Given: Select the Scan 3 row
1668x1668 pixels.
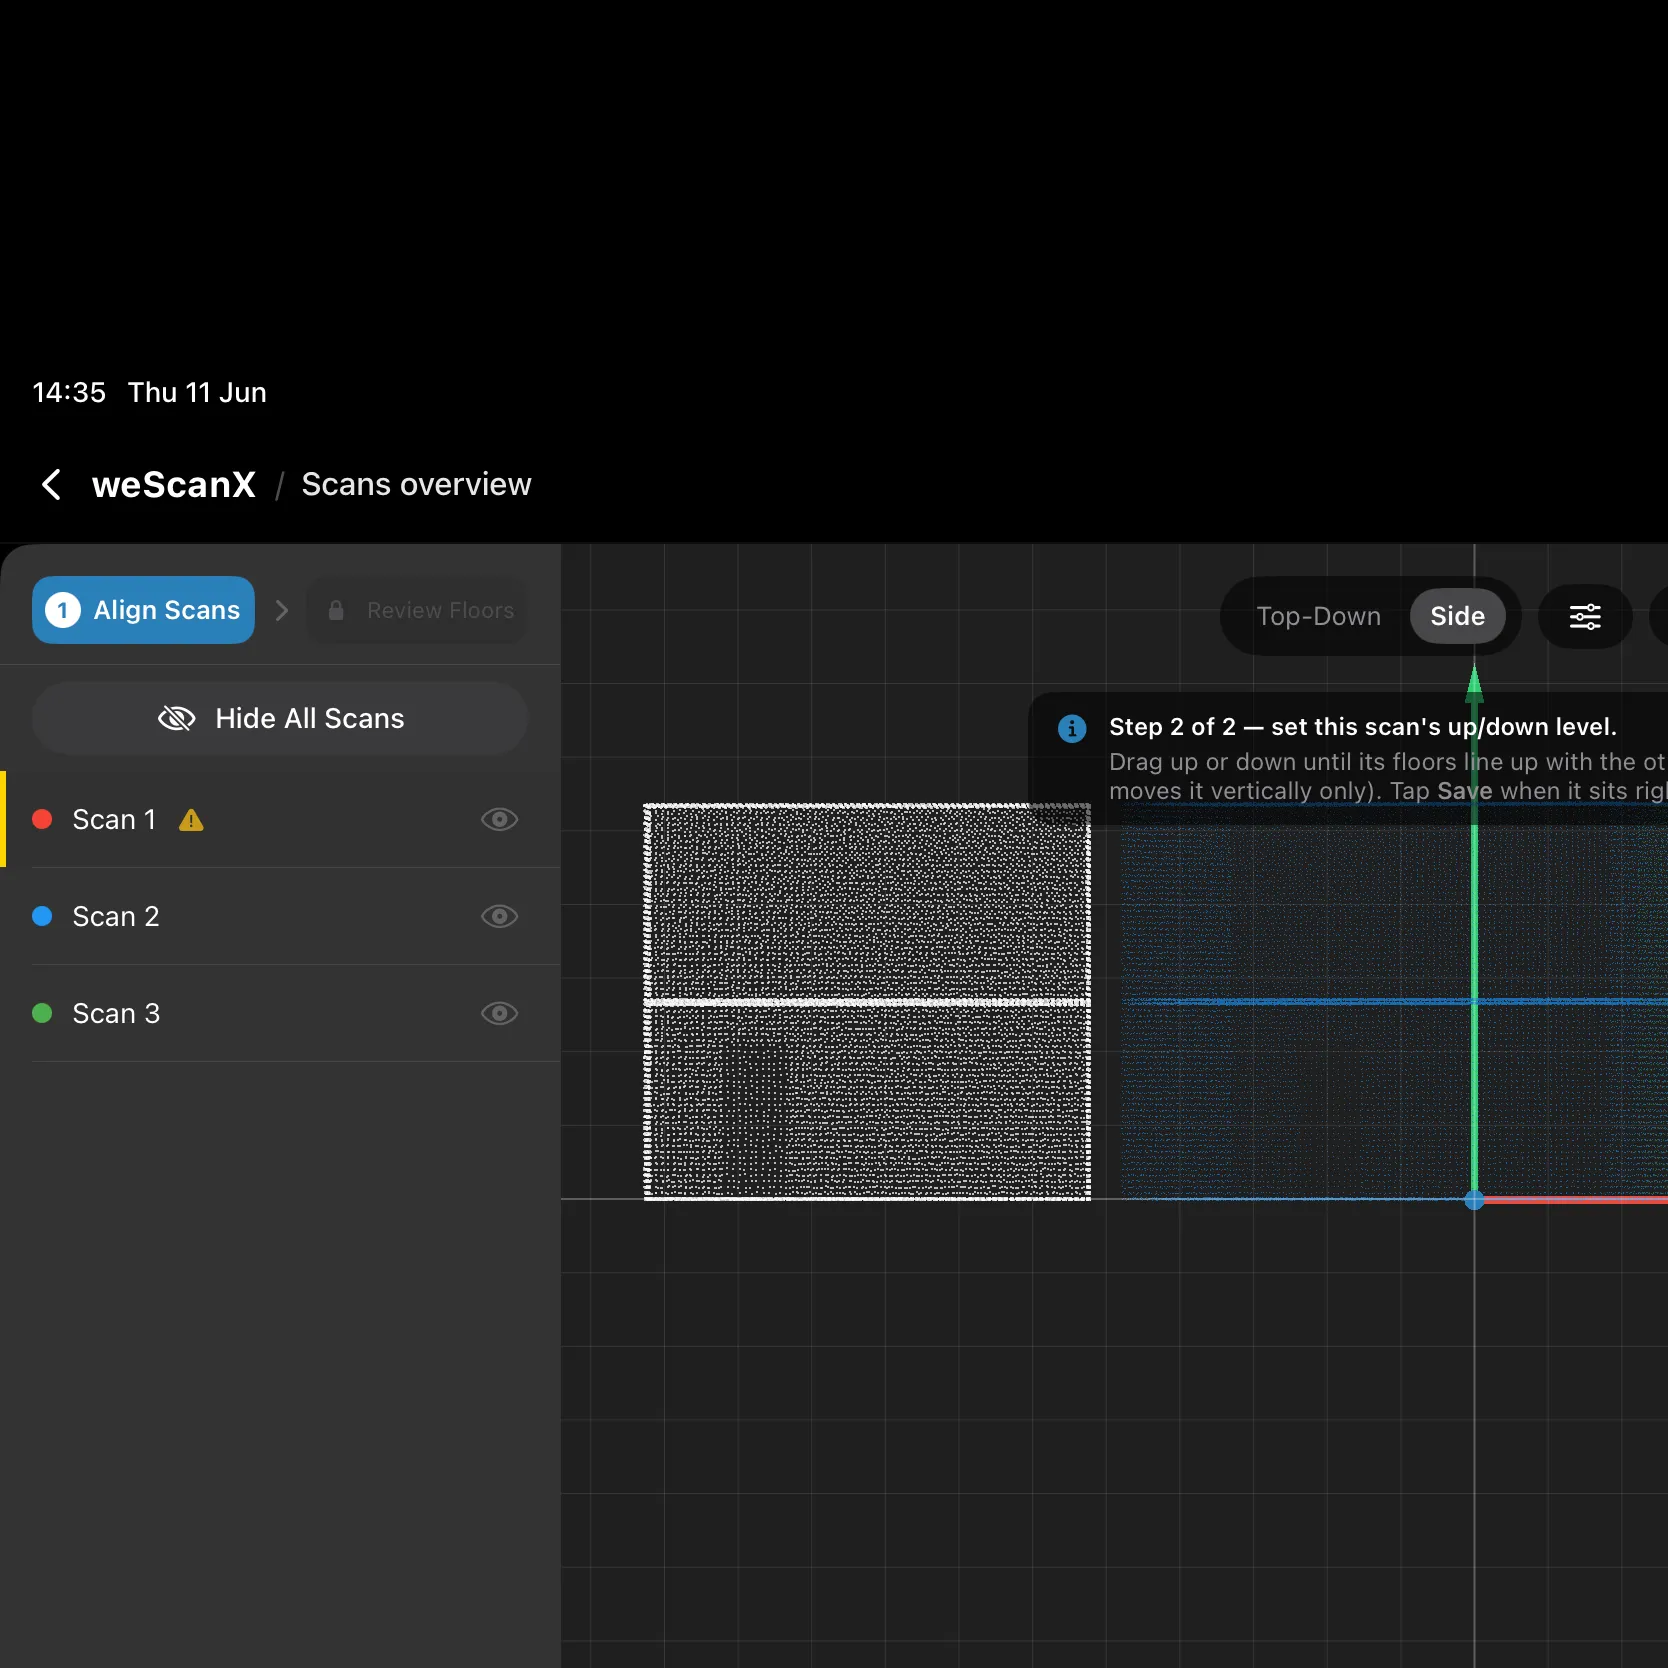Looking at the screenshot, I should 280,1013.
